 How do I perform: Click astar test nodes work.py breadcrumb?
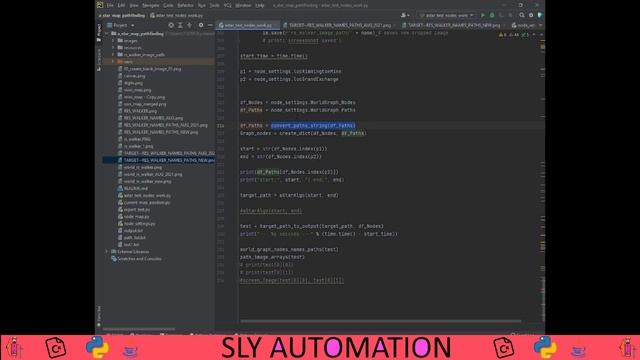pos(176,16)
